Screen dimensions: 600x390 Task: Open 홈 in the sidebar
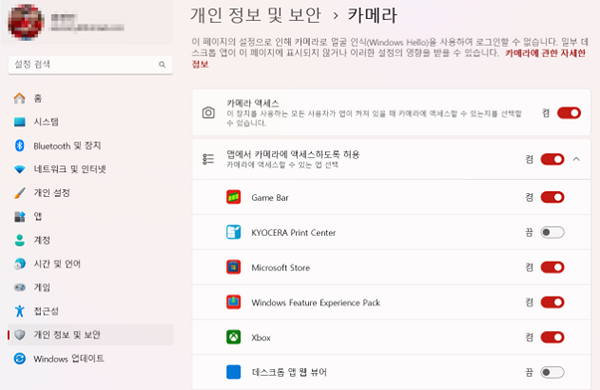click(x=90, y=98)
